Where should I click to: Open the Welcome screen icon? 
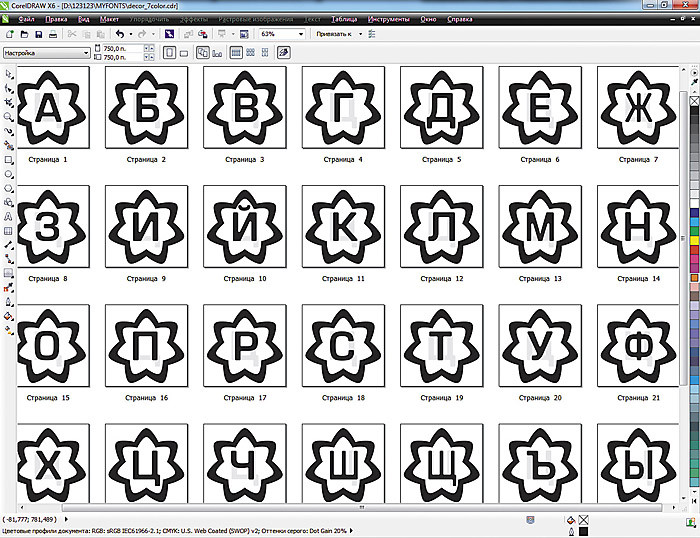(x=244, y=34)
